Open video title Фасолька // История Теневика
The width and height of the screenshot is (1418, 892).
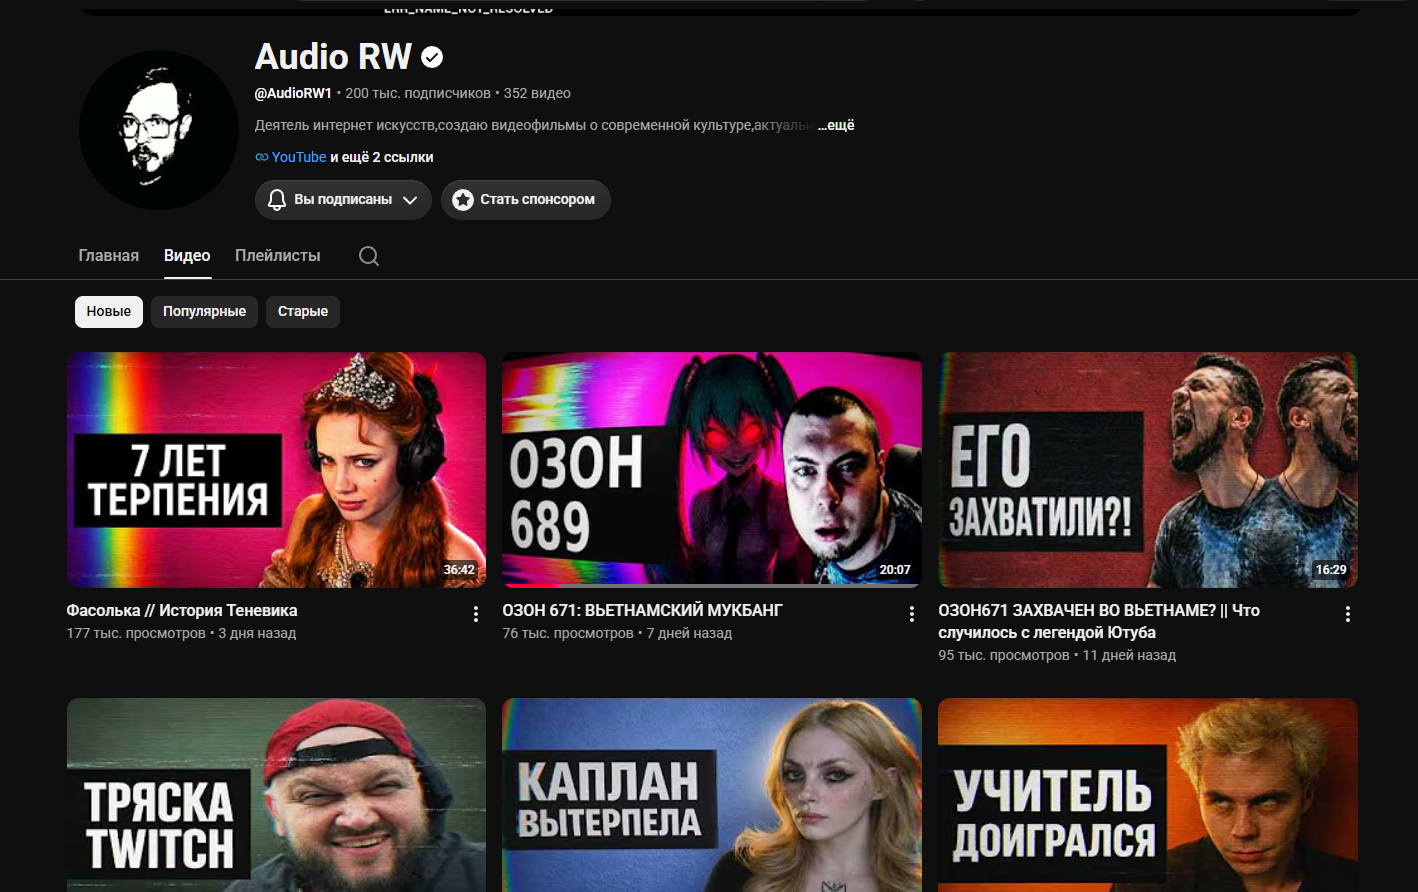(x=182, y=610)
